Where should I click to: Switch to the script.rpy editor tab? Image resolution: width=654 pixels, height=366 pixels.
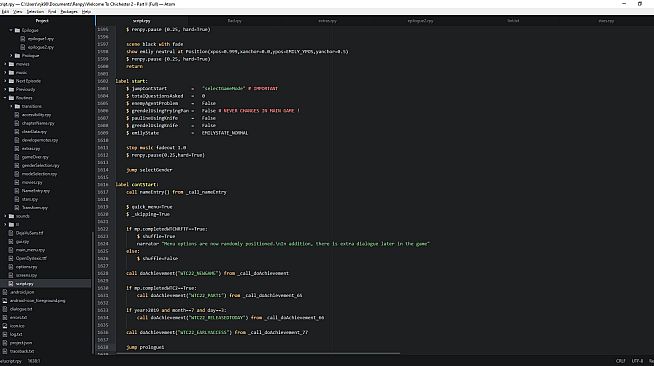pos(142,20)
